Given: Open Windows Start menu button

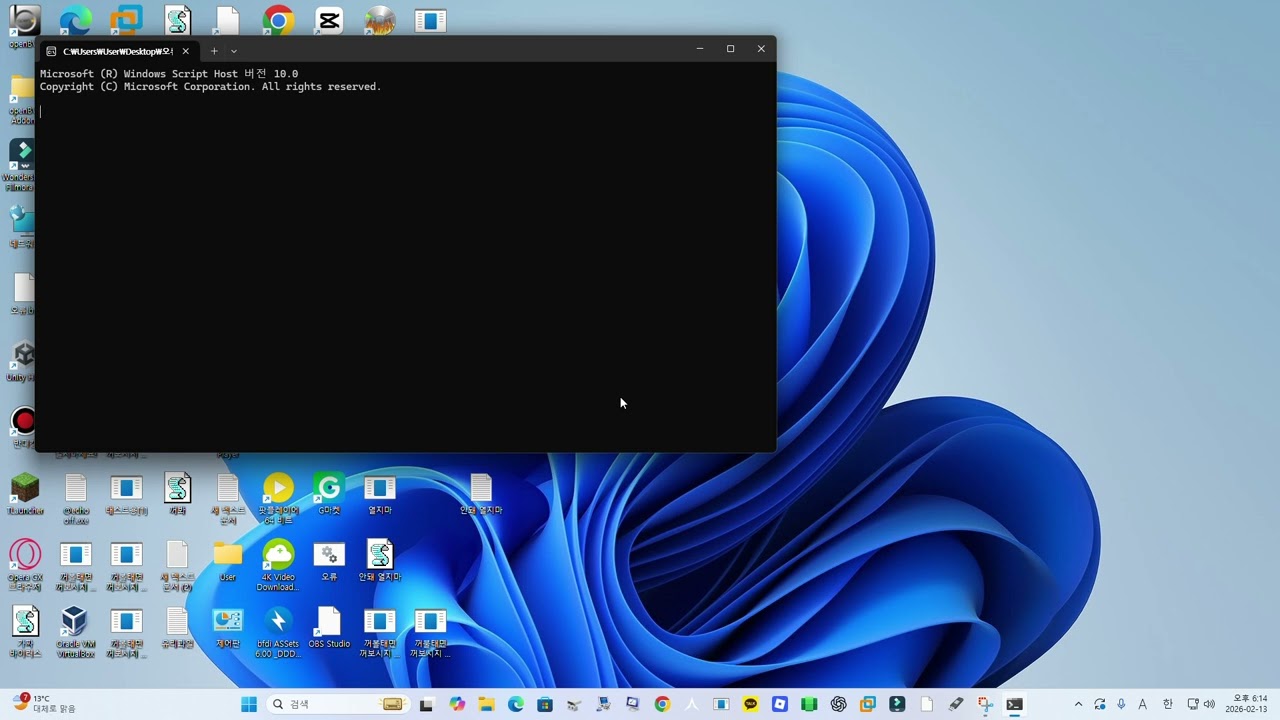Looking at the screenshot, I should [x=249, y=704].
